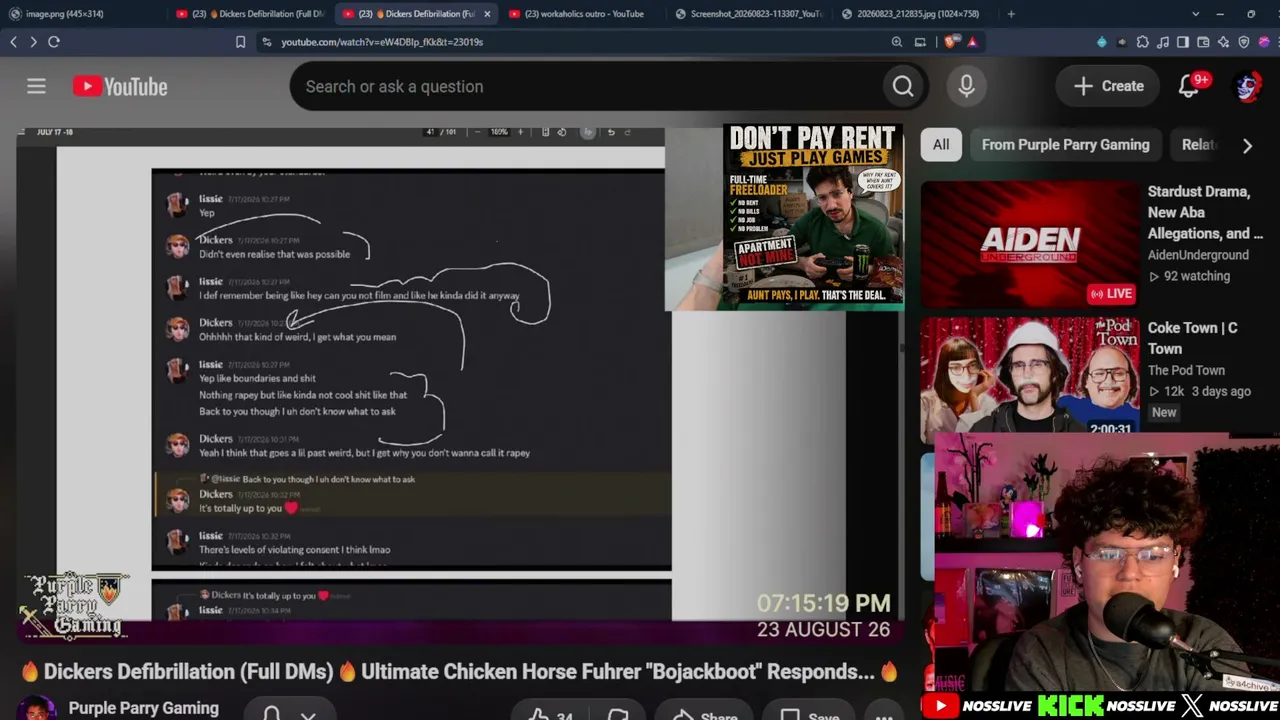Click the channel notification bell below video

coord(271,713)
